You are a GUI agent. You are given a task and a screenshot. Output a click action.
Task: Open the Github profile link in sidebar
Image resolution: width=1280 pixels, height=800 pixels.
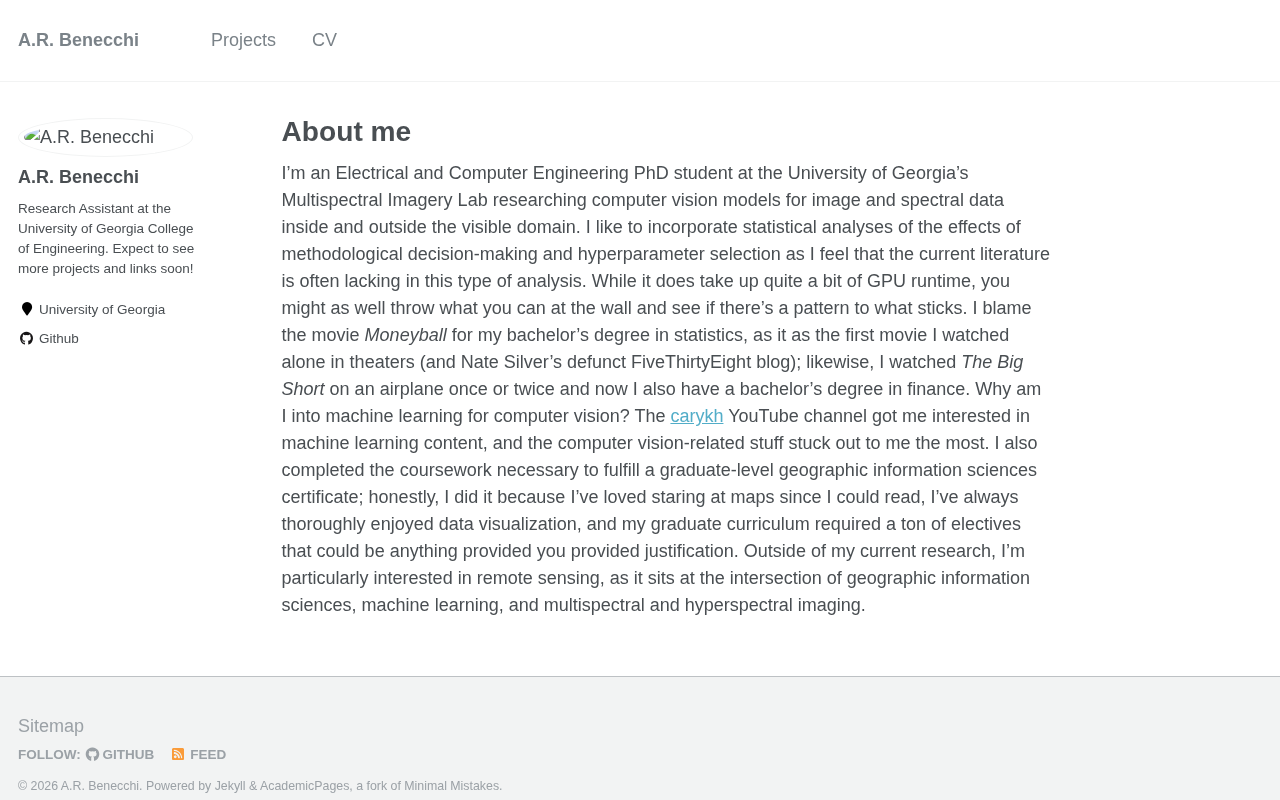tap(58, 339)
